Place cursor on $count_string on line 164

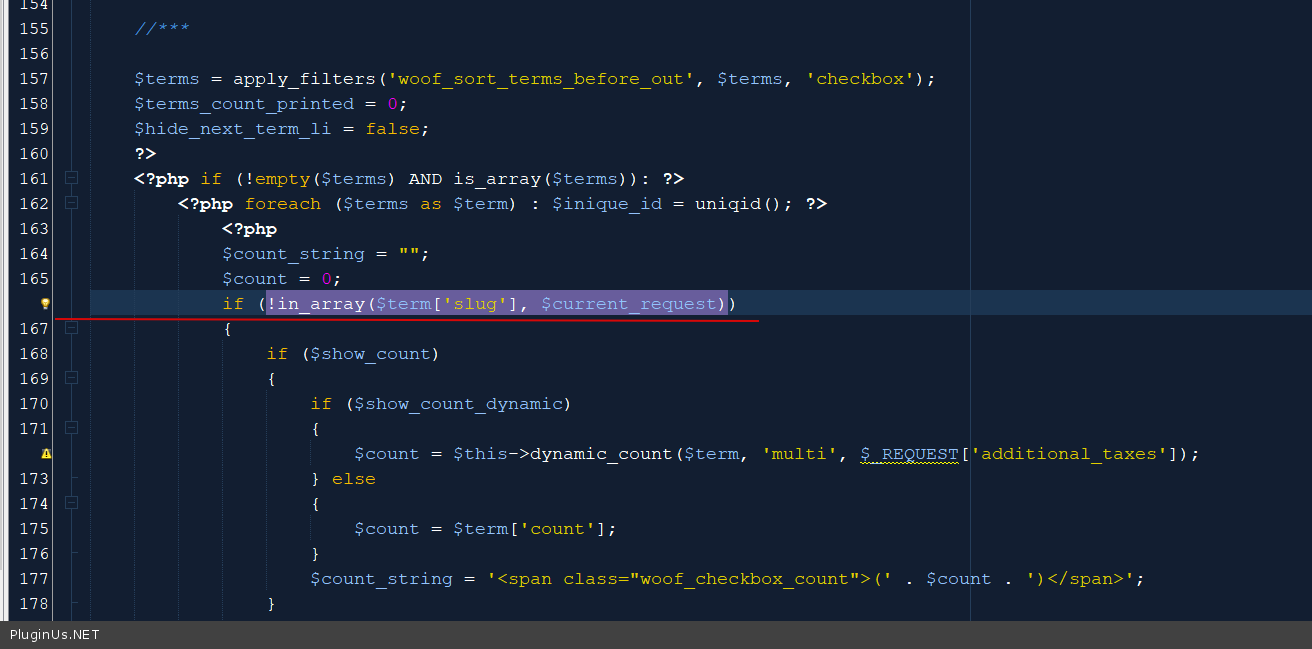tap(294, 254)
